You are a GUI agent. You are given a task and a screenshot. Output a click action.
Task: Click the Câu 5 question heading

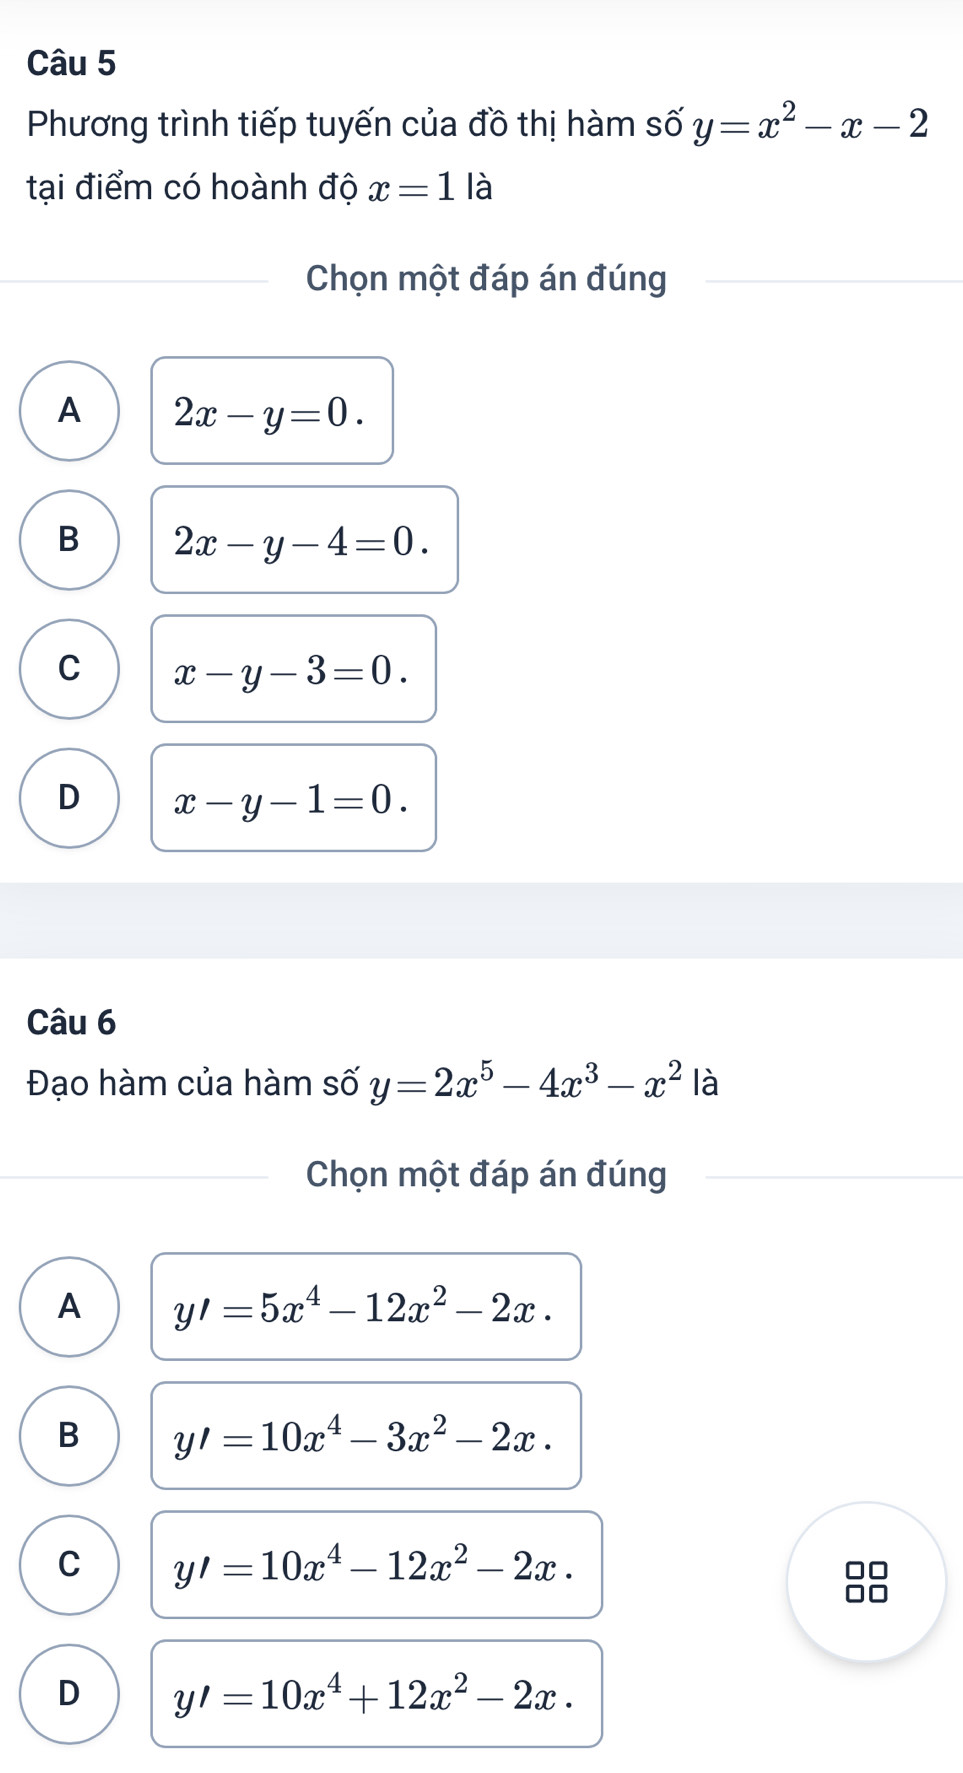(x=72, y=63)
